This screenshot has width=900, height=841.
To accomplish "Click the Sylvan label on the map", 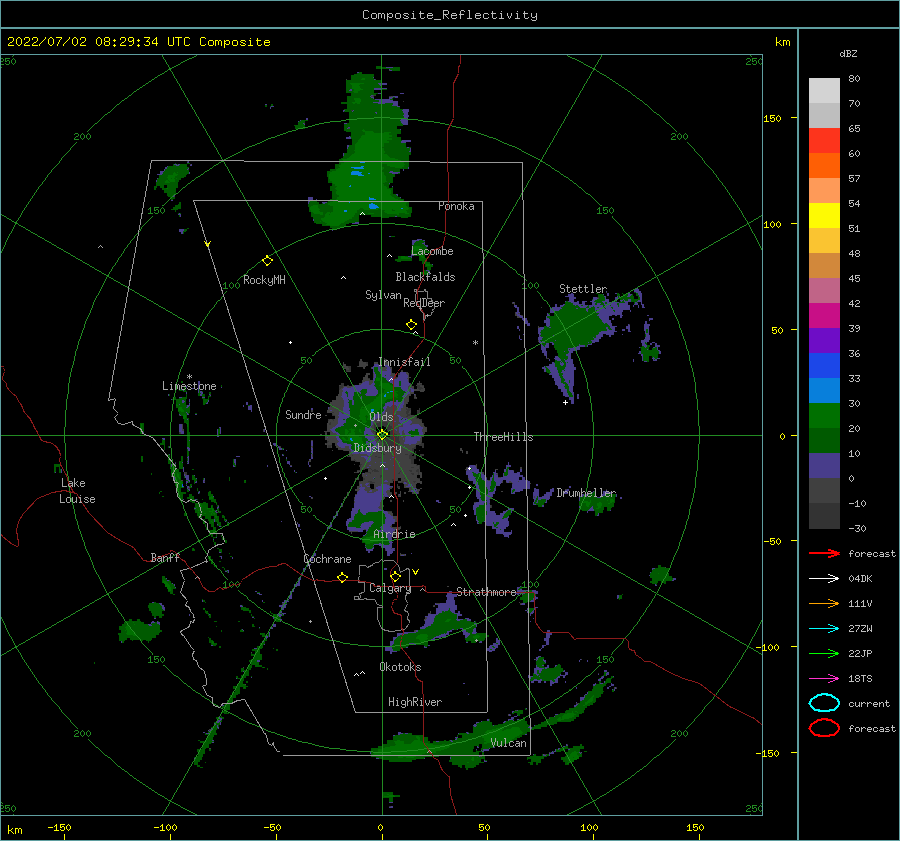I will point(383,295).
